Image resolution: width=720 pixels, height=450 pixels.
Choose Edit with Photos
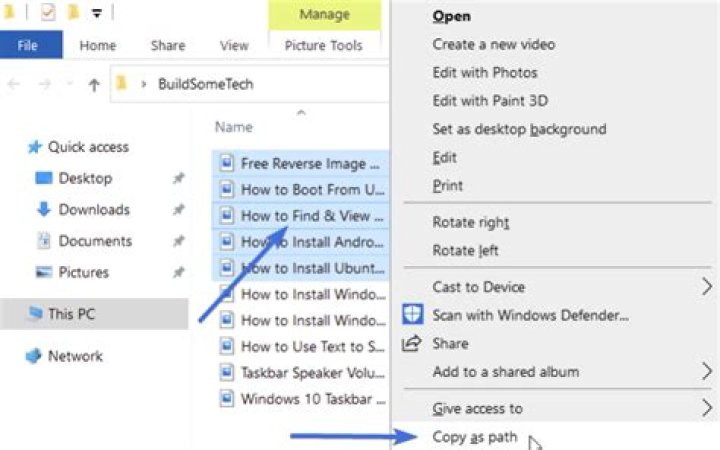[485, 73]
